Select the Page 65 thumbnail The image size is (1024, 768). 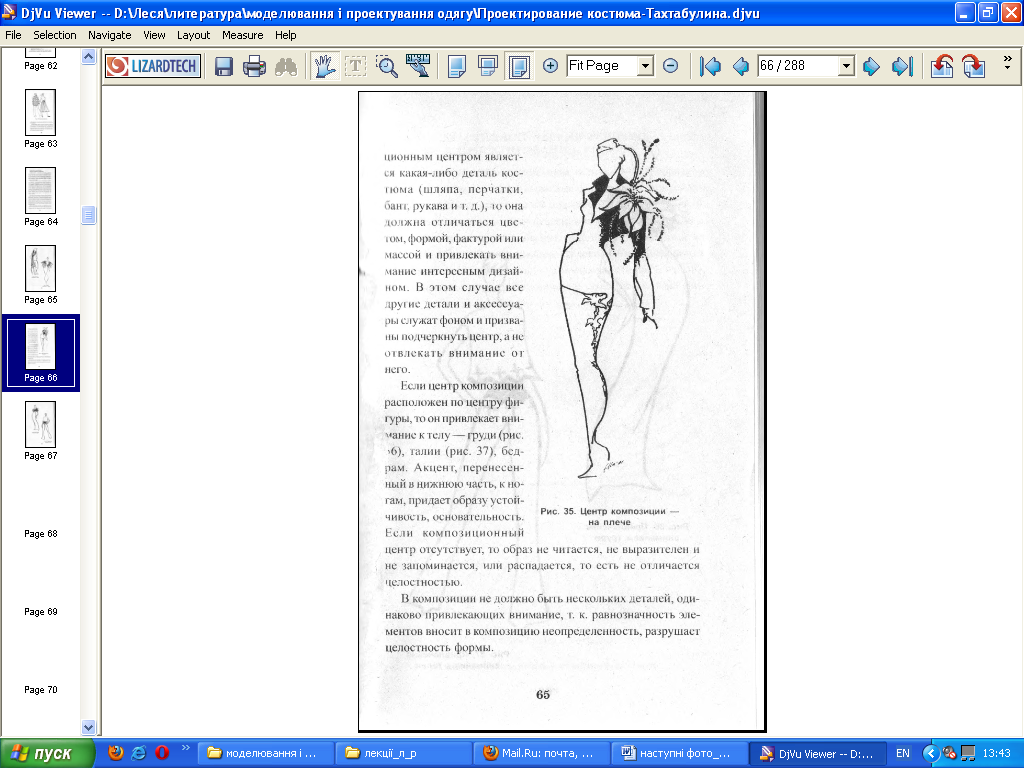(40, 268)
